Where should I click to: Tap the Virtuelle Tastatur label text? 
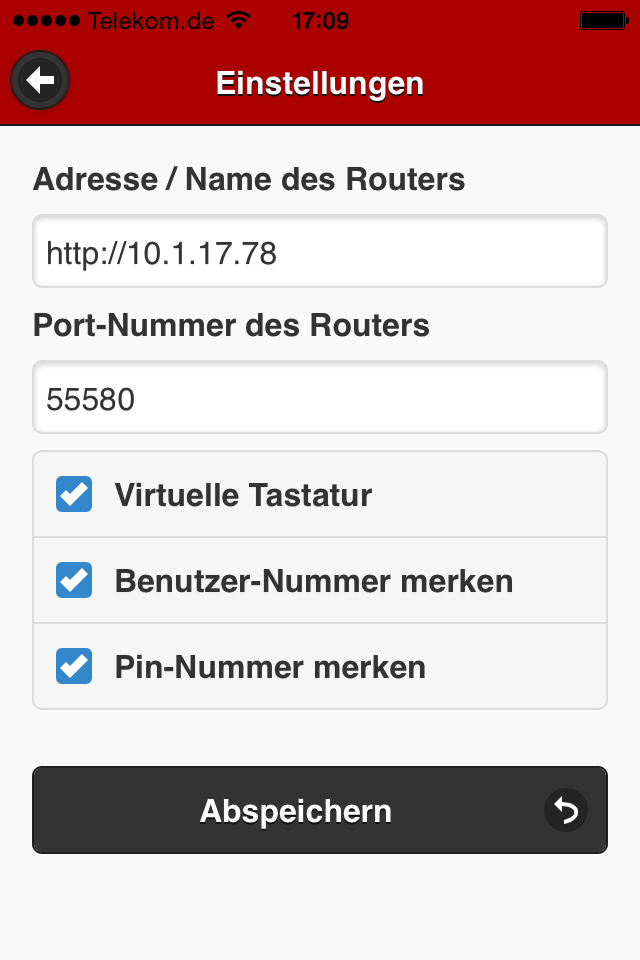pos(243,494)
